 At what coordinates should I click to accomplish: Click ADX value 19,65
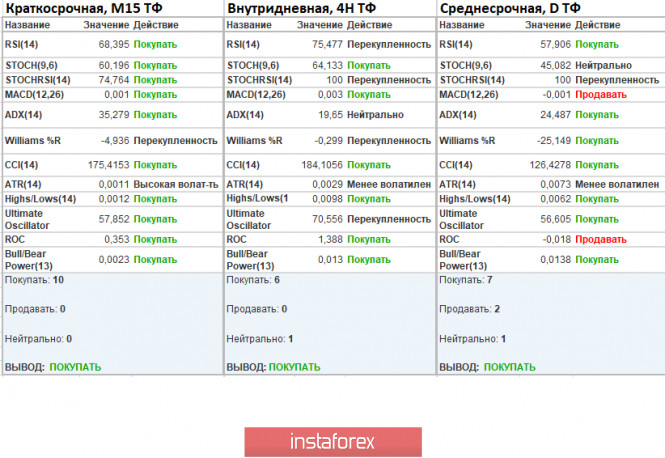point(330,114)
